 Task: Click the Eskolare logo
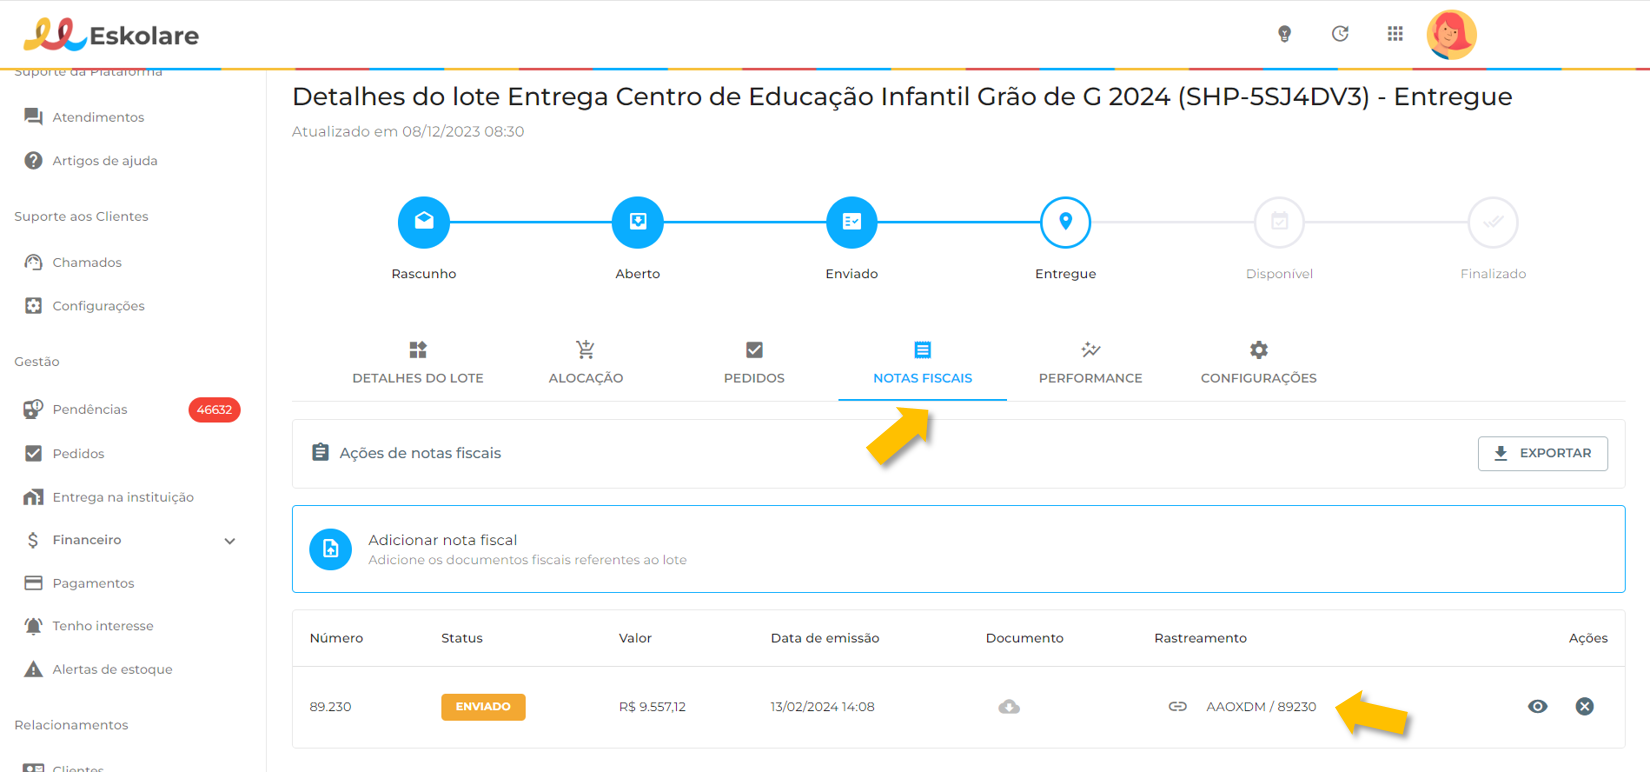coord(111,35)
